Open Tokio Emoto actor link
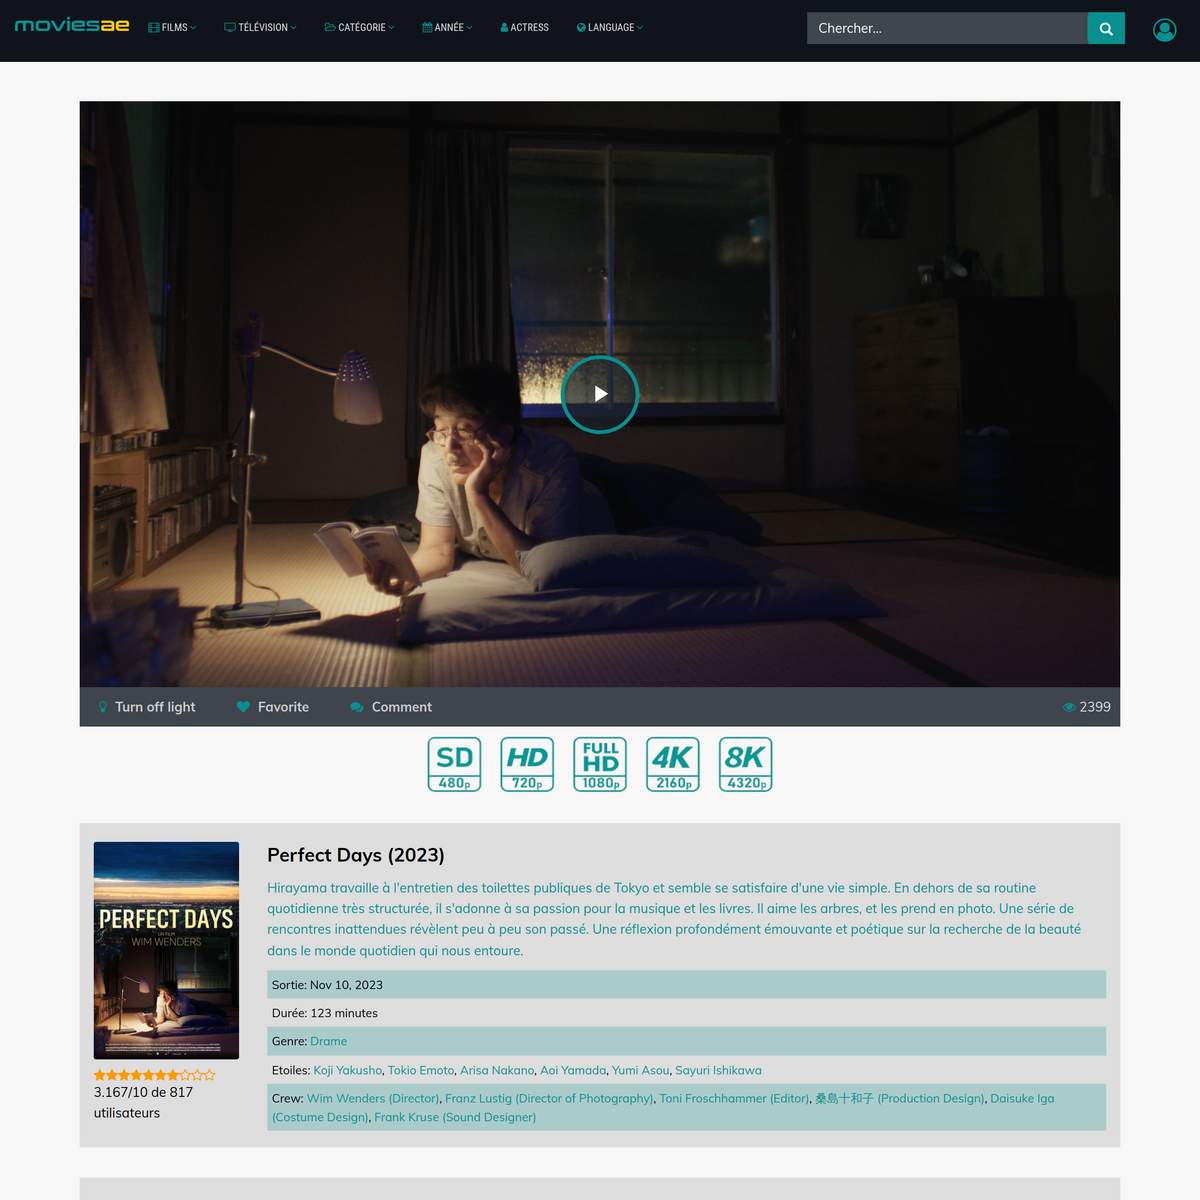The image size is (1200, 1200). coord(421,1070)
